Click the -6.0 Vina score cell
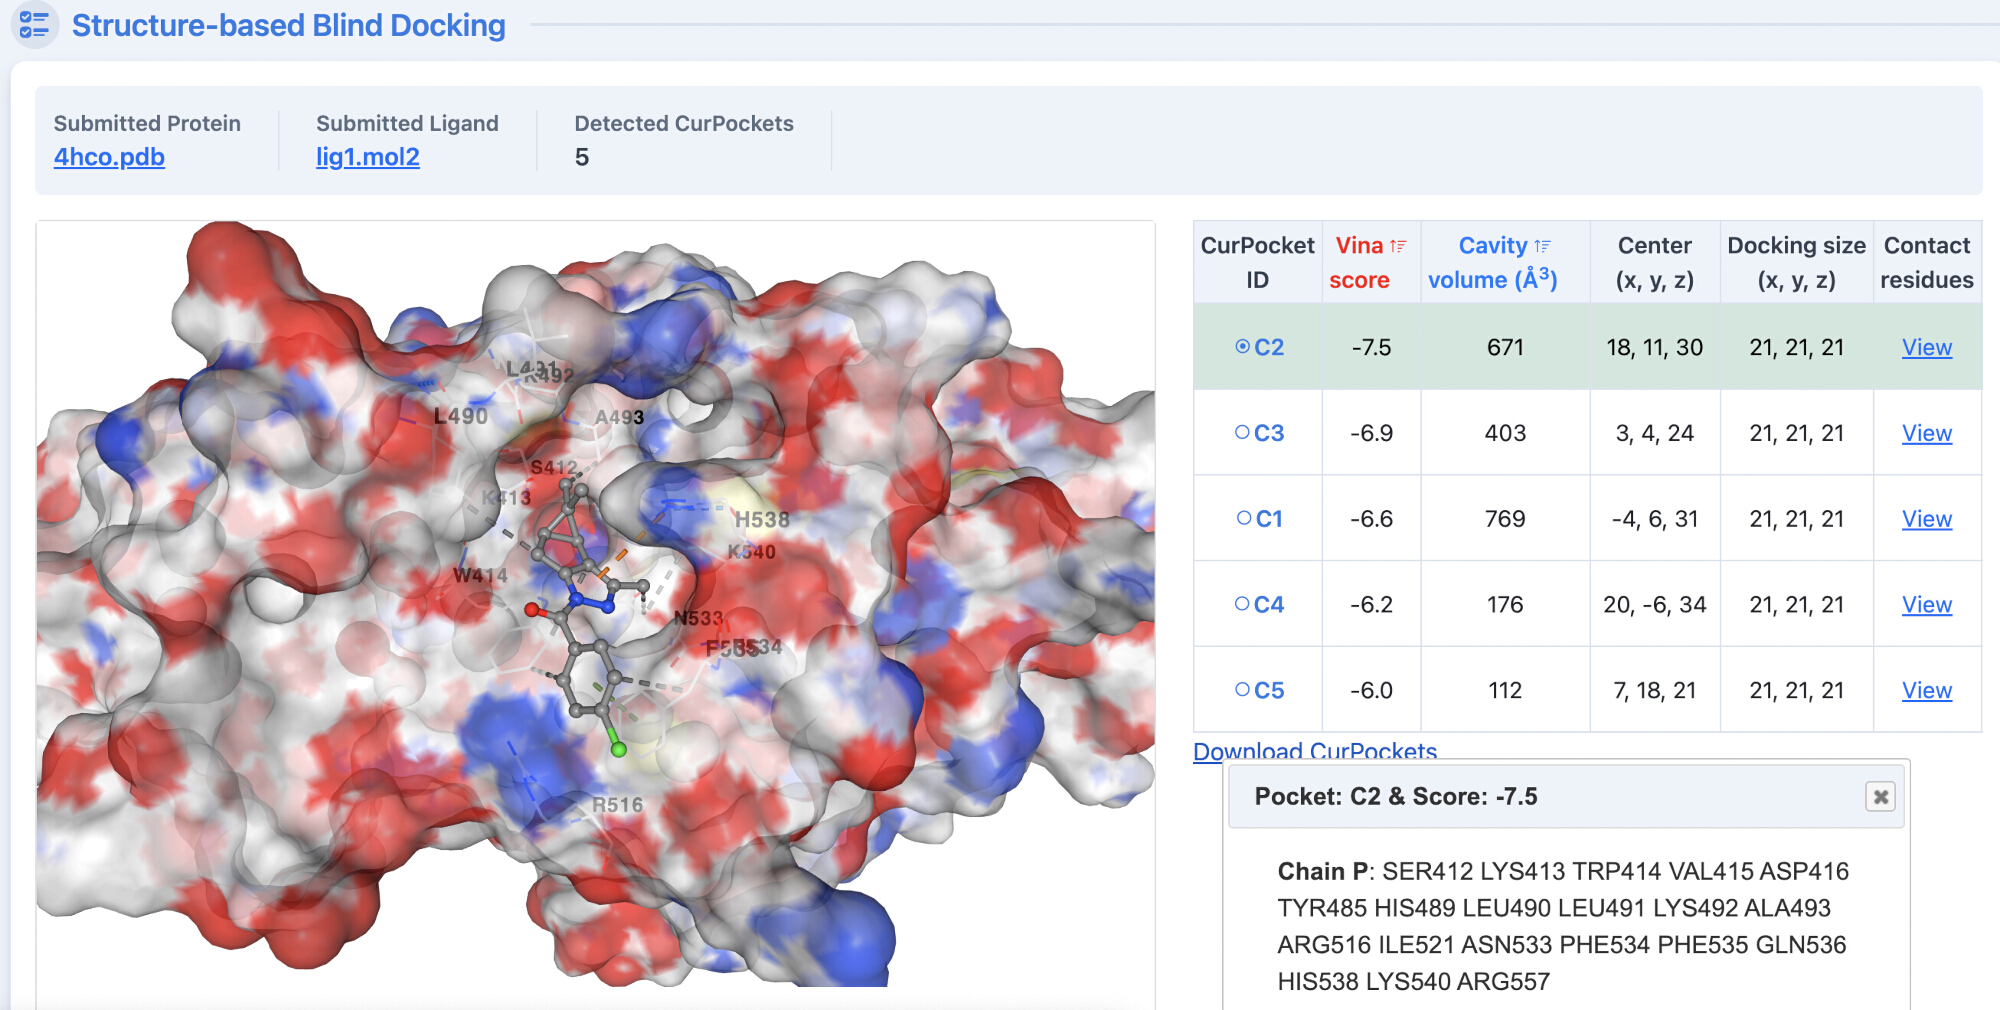 [1371, 691]
